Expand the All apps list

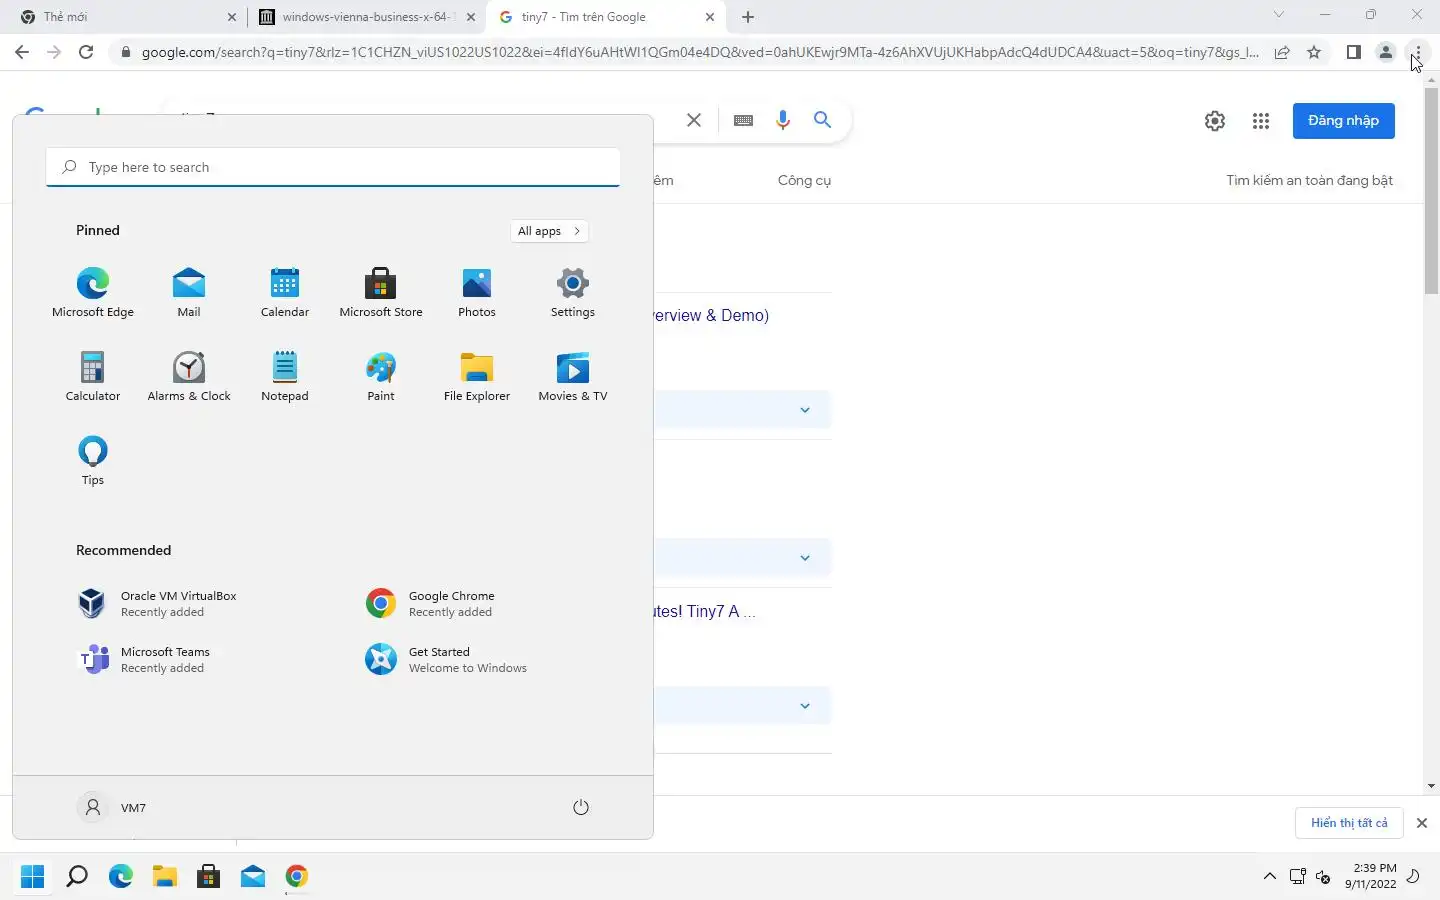549,231
